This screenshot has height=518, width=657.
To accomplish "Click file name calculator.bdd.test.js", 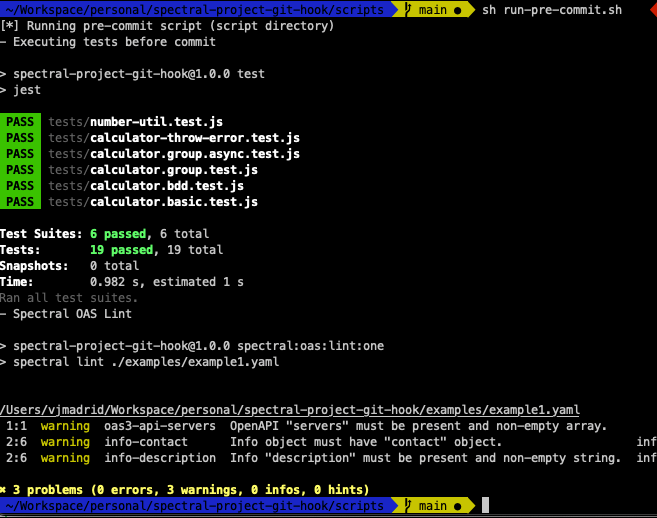I will 167,185.
